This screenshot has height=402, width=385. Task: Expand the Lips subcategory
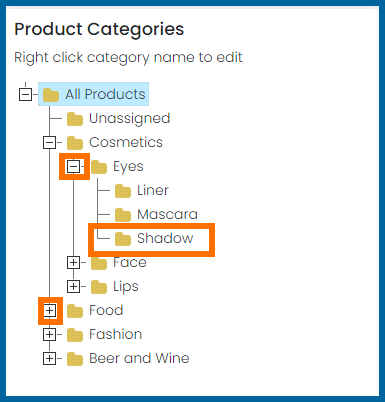[73, 287]
